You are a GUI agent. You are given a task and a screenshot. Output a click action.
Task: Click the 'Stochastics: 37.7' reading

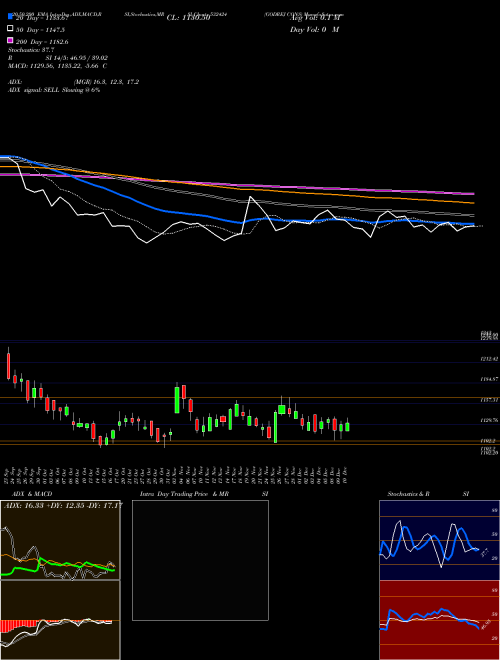pos(31,50)
